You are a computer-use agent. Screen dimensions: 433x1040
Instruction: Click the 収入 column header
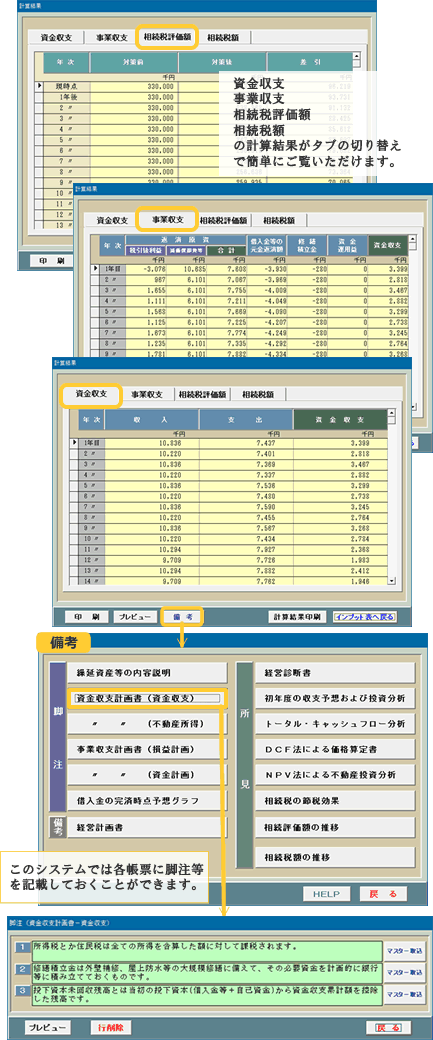coord(151,420)
